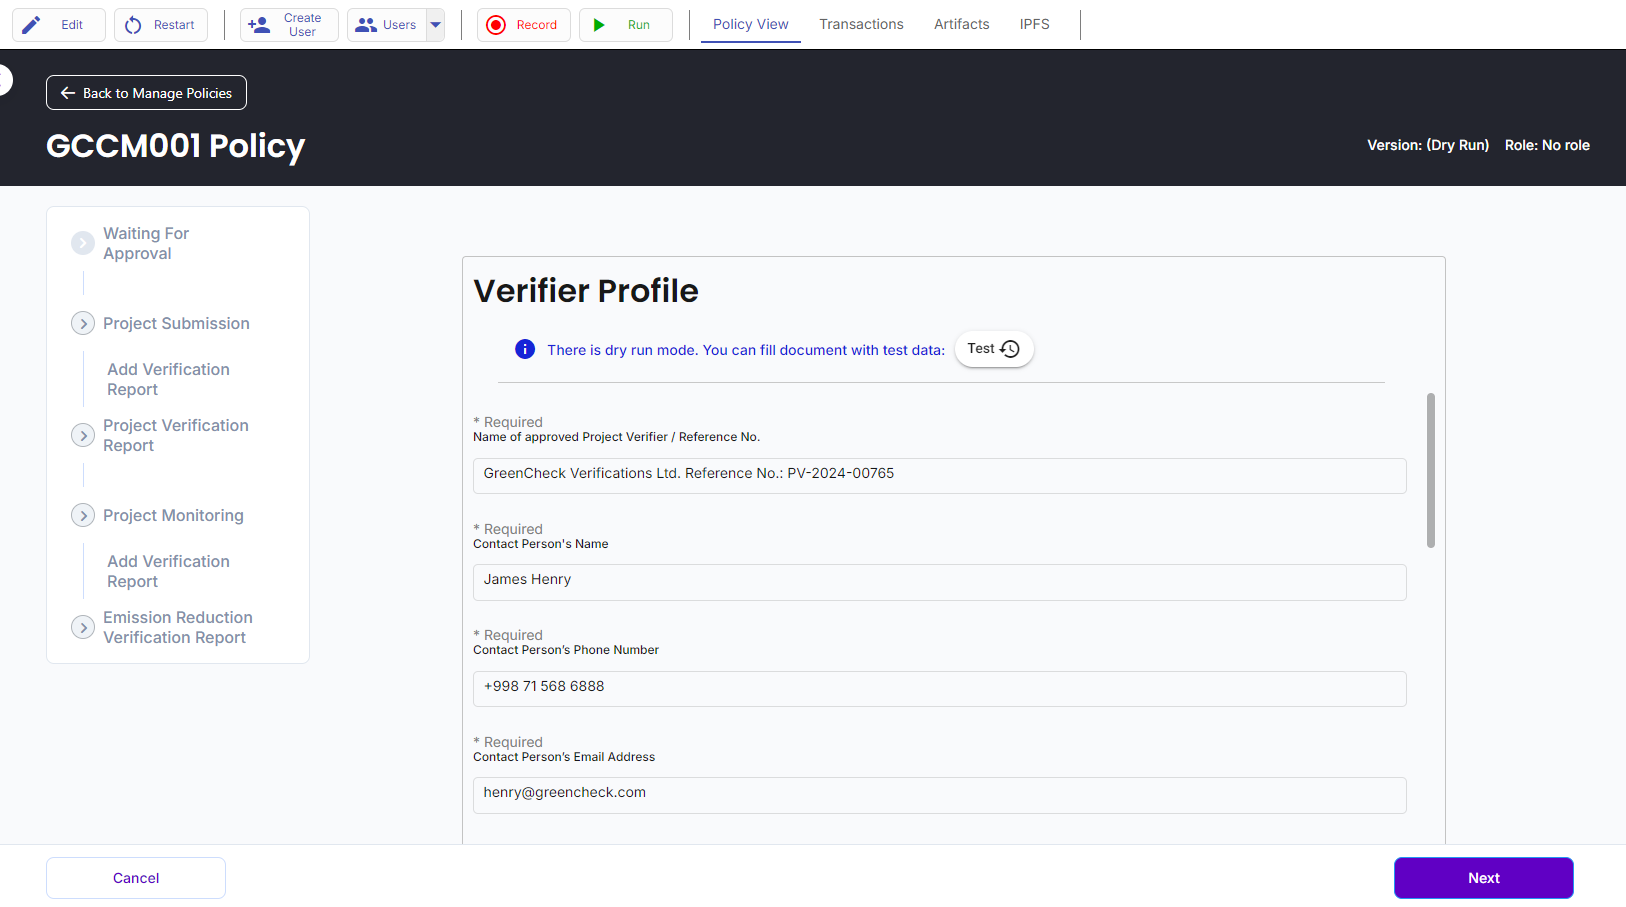
Task: Expand the Project Verification Report step
Action: tap(83, 436)
